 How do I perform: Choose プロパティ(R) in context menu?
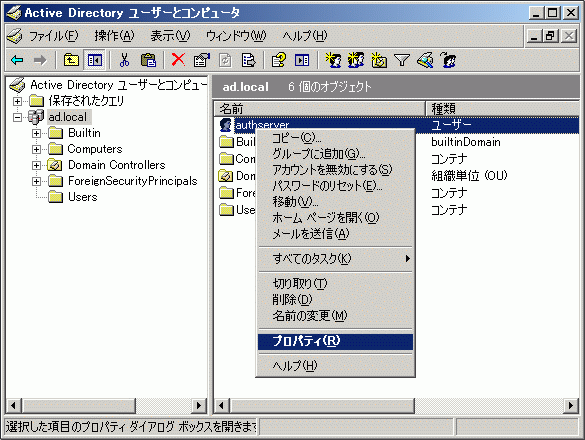click(335, 341)
